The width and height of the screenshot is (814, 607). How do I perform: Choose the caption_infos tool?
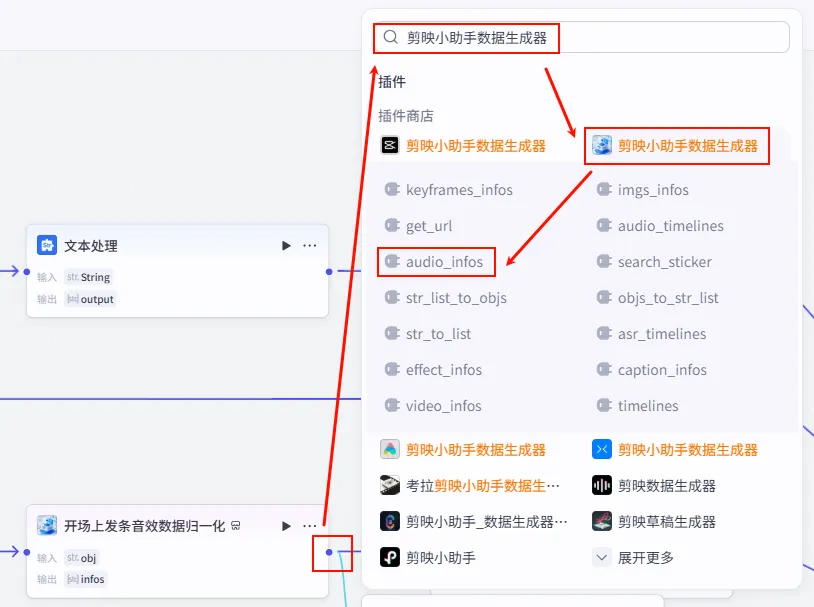pos(652,370)
